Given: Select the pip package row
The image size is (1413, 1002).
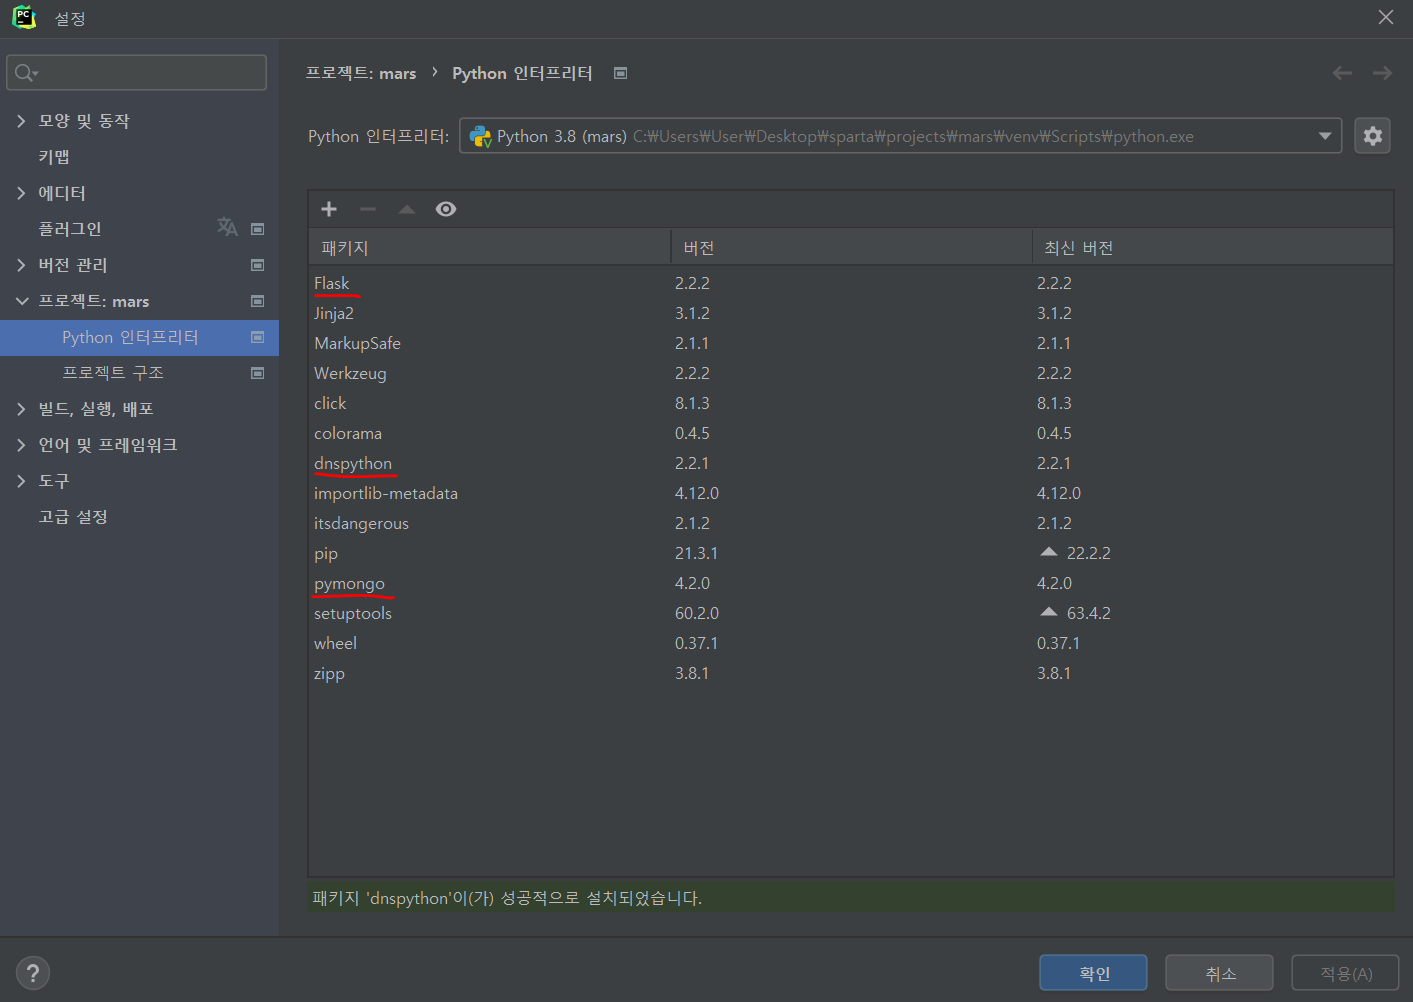Looking at the screenshot, I should [851, 553].
